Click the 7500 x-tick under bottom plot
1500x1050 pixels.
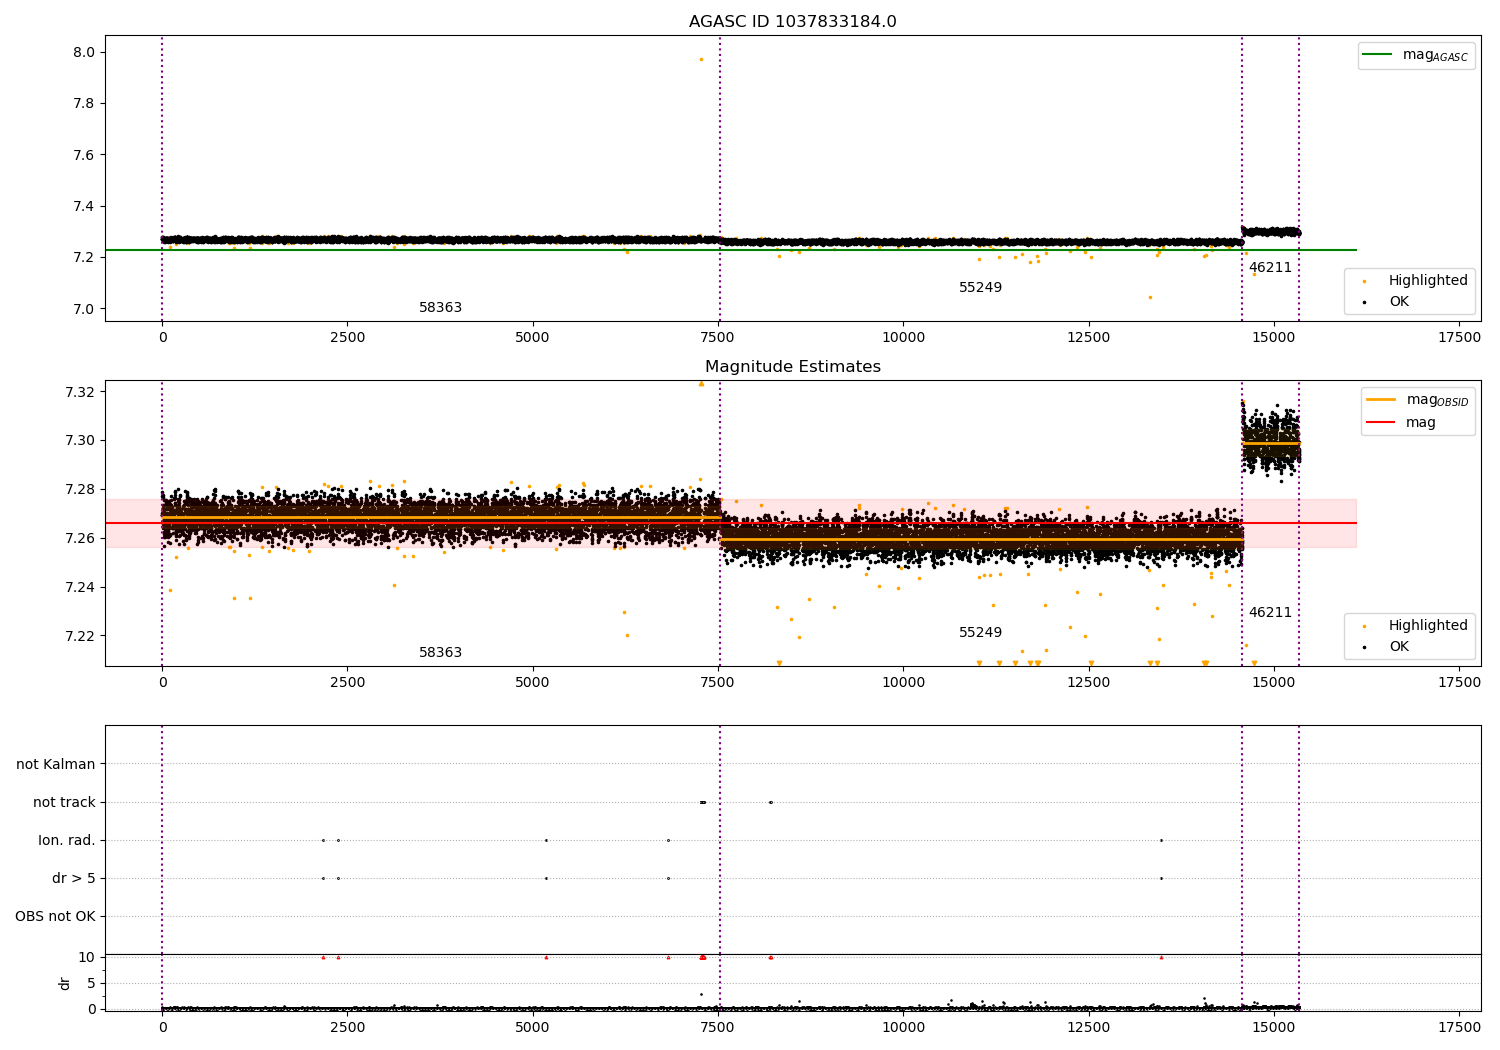718,1027
